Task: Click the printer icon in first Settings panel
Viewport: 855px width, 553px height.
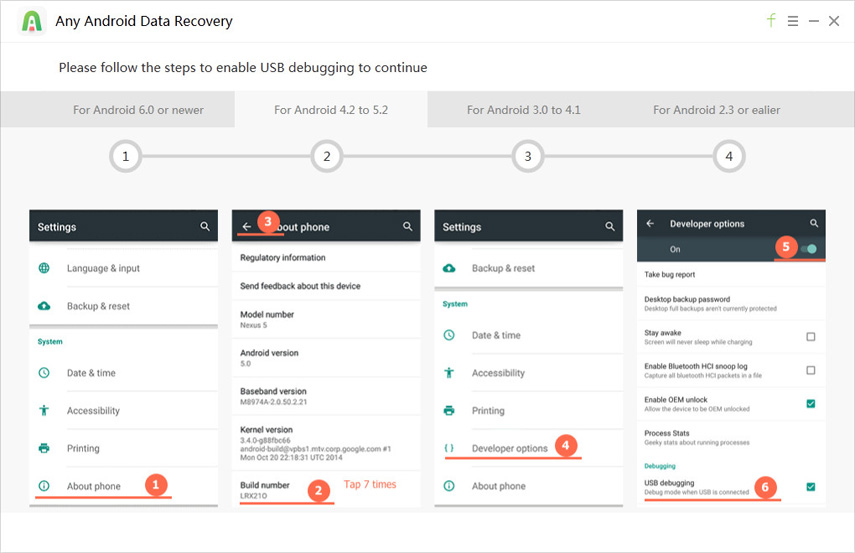Action: point(44,448)
